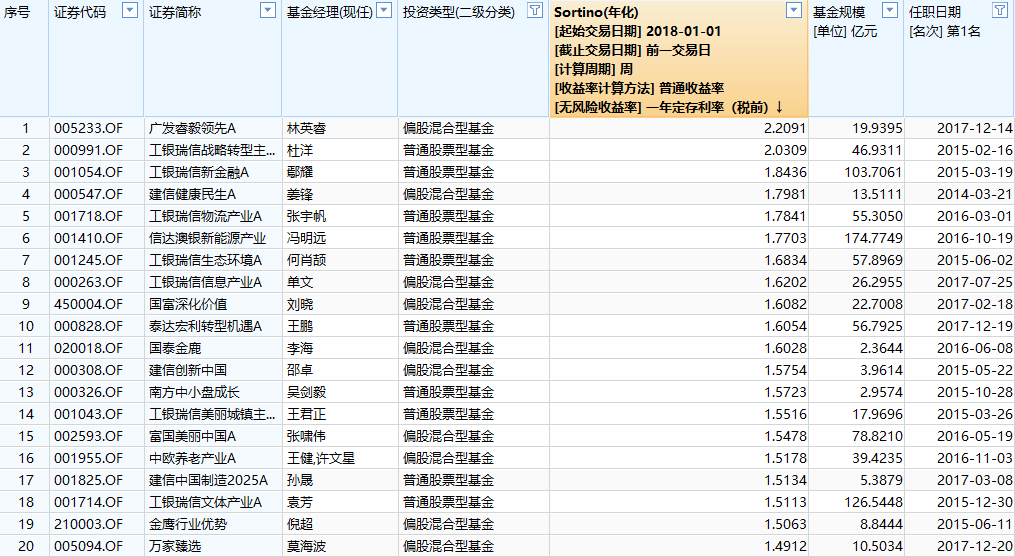The width and height of the screenshot is (1015, 557).
Task: Click fund name 万家臻选
Action: tap(175, 547)
